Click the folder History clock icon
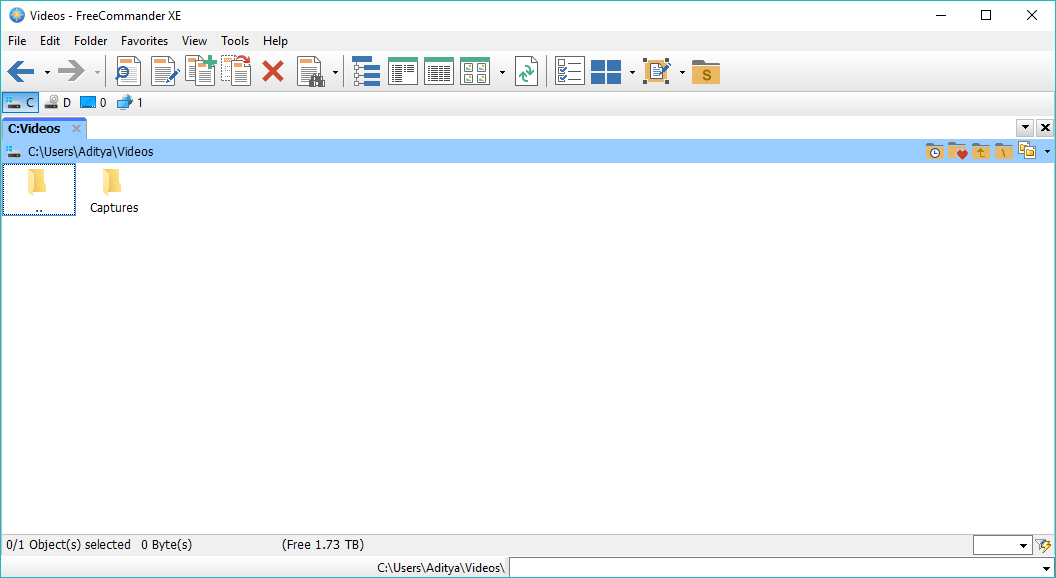This screenshot has height=578, width=1056. pyautogui.click(x=934, y=152)
